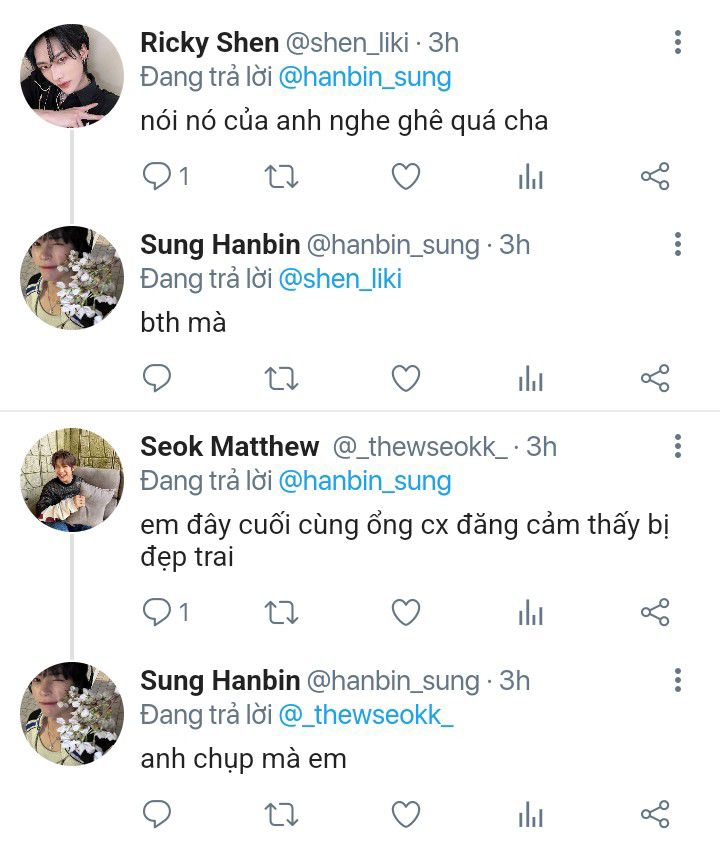Like the "bth mà" tweet
This screenshot has height=843, width=720.
point(405,379)
